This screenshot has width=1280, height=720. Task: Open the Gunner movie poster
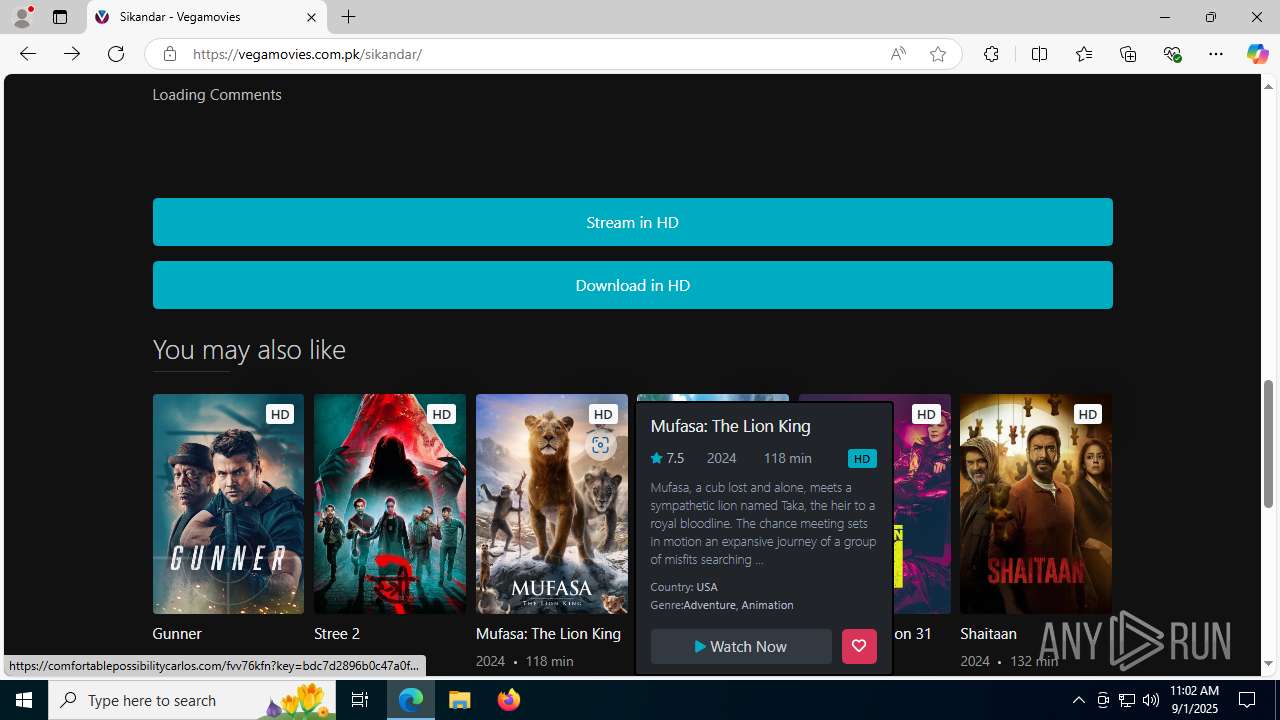(x=228, y=503)
